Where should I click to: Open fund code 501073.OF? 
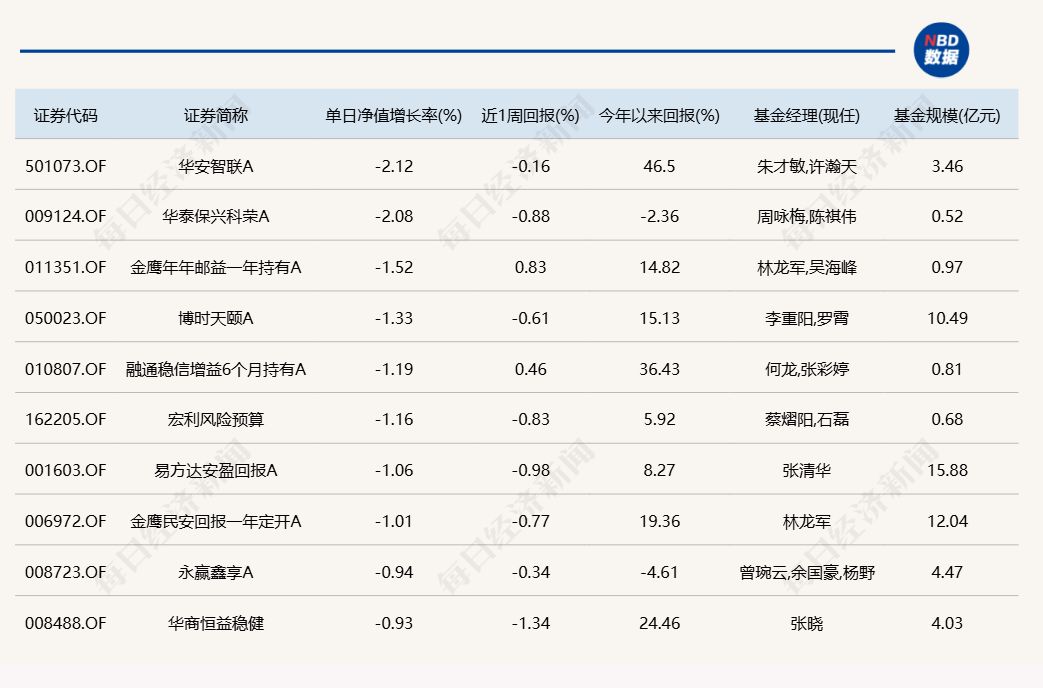pos(65,166)
